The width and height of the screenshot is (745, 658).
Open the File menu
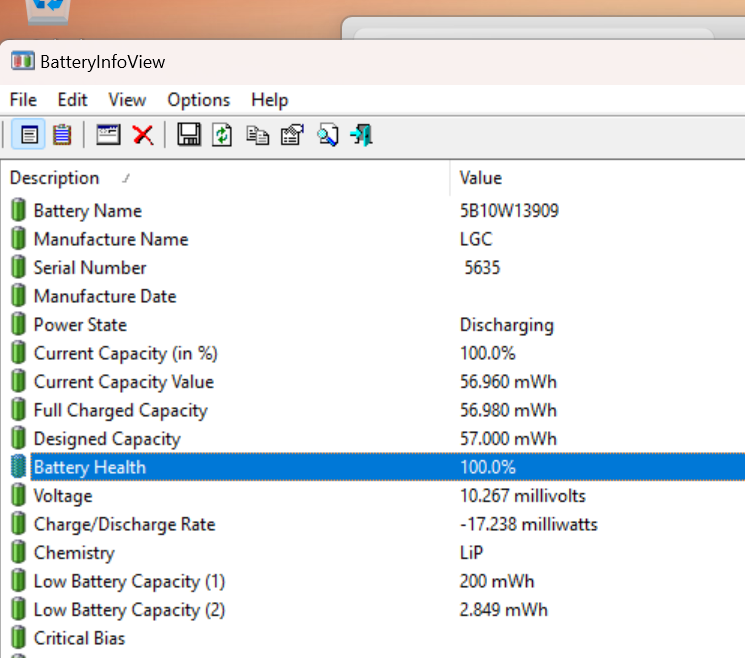point(23,100)
